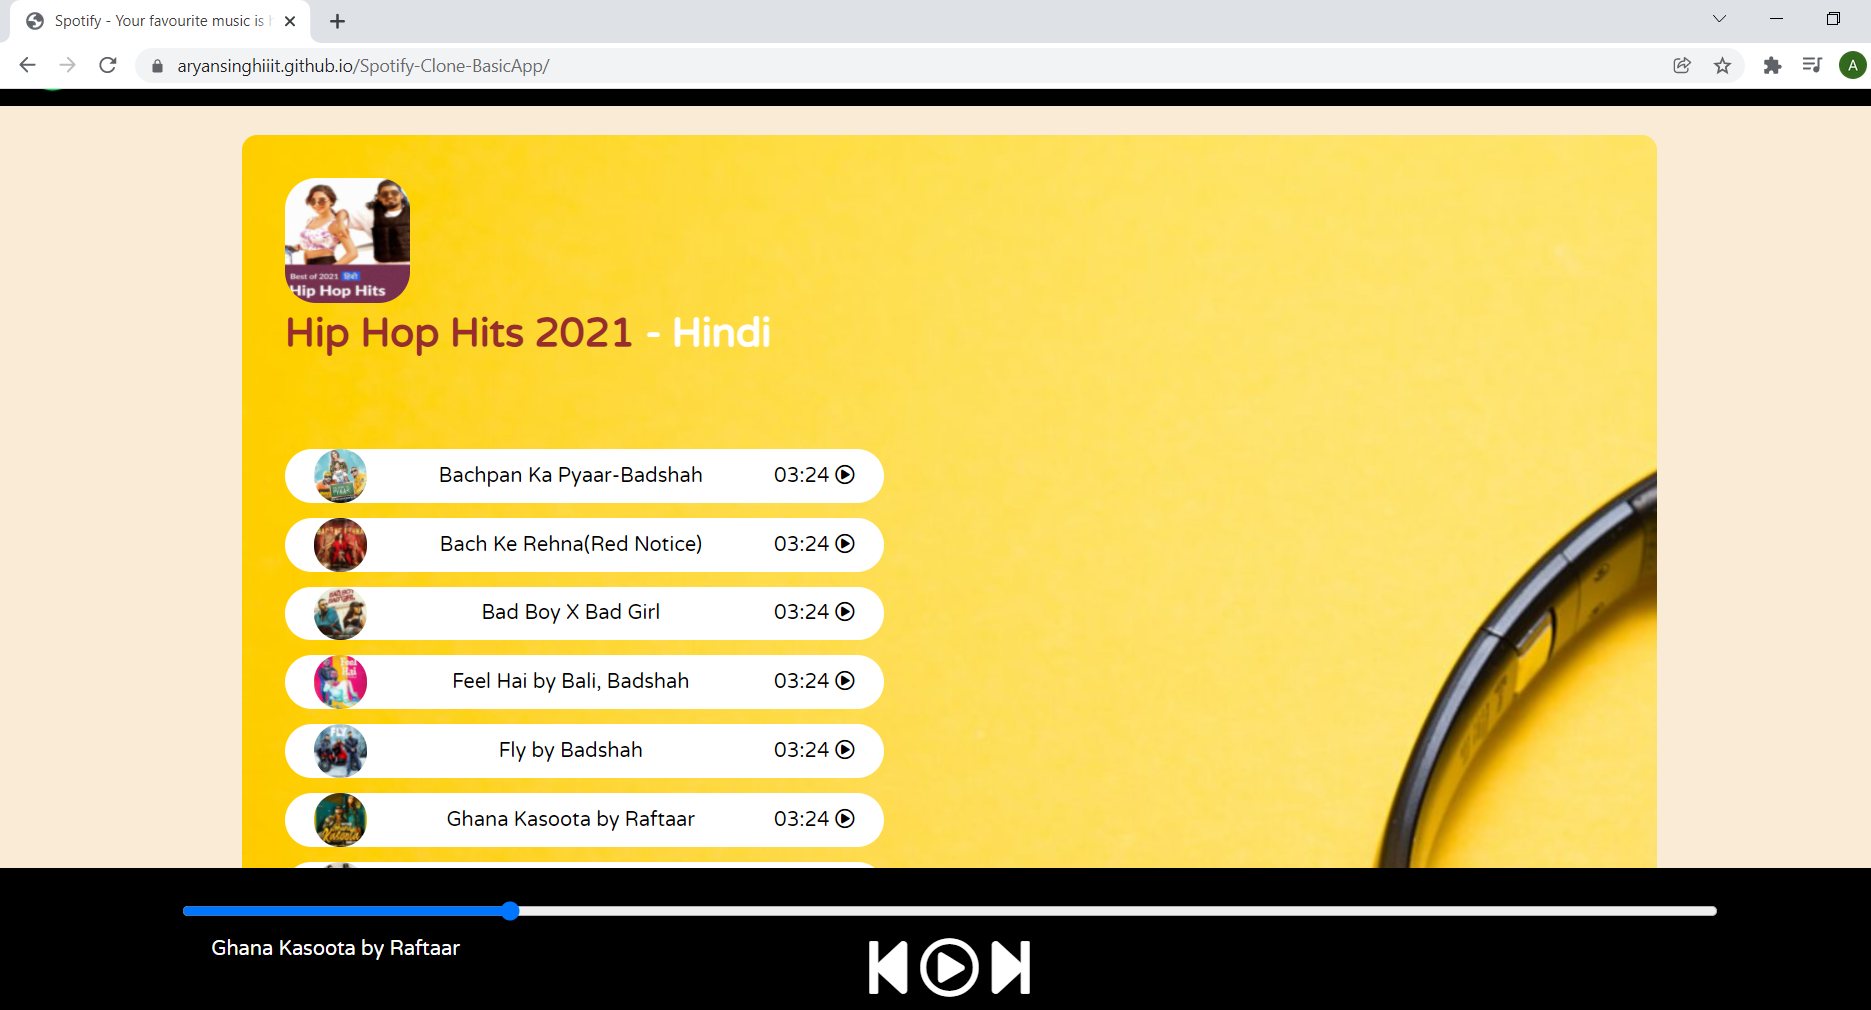This screenshot has height=1010, width=1871.
Task: Skip to the next track
Action: point(1013,967)
